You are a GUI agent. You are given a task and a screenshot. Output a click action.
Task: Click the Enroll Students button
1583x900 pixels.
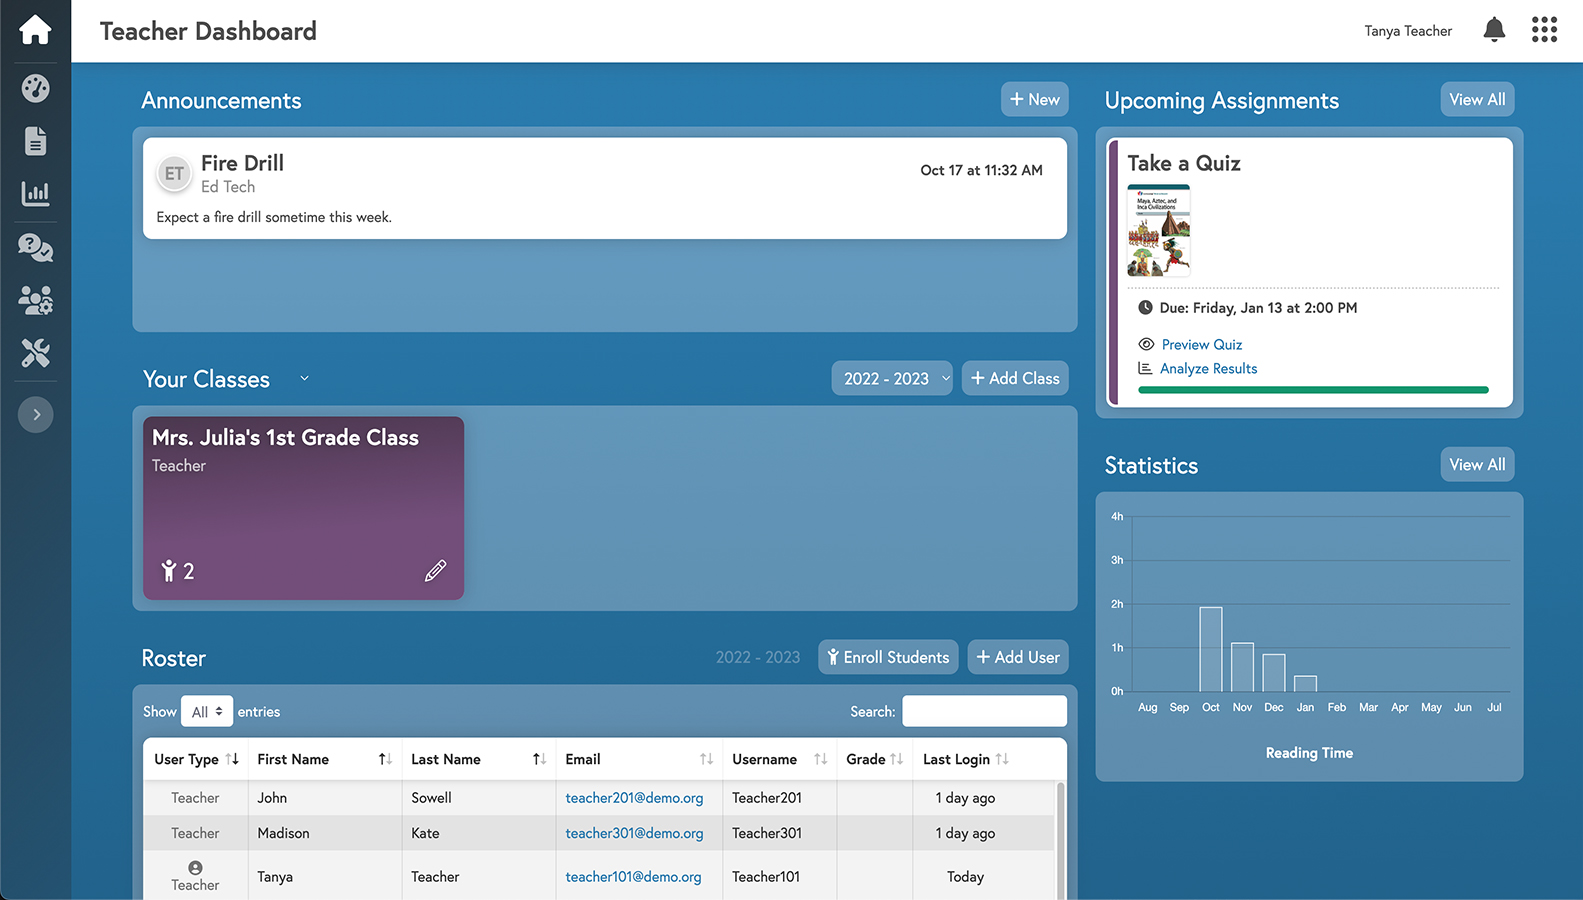point(888,658)
